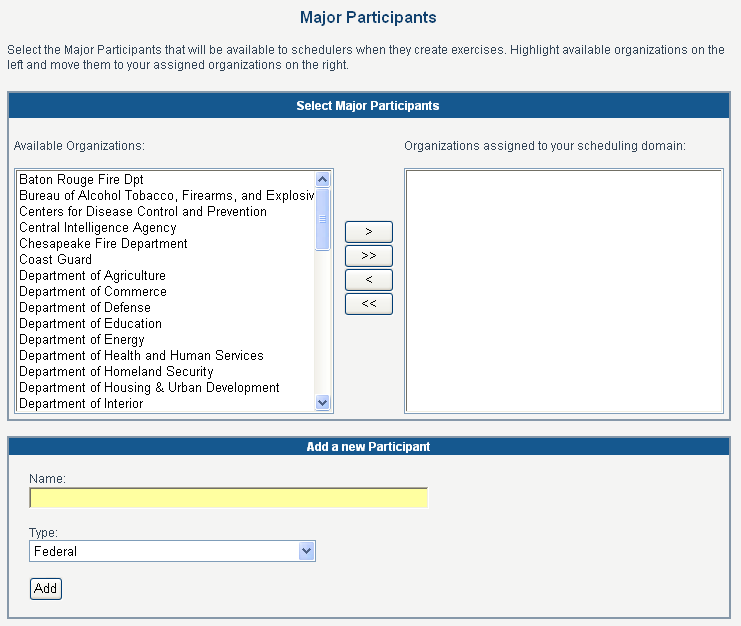Click the available organizations scroll down arrow
Screen dimensions: 741x626
point(323,403)
